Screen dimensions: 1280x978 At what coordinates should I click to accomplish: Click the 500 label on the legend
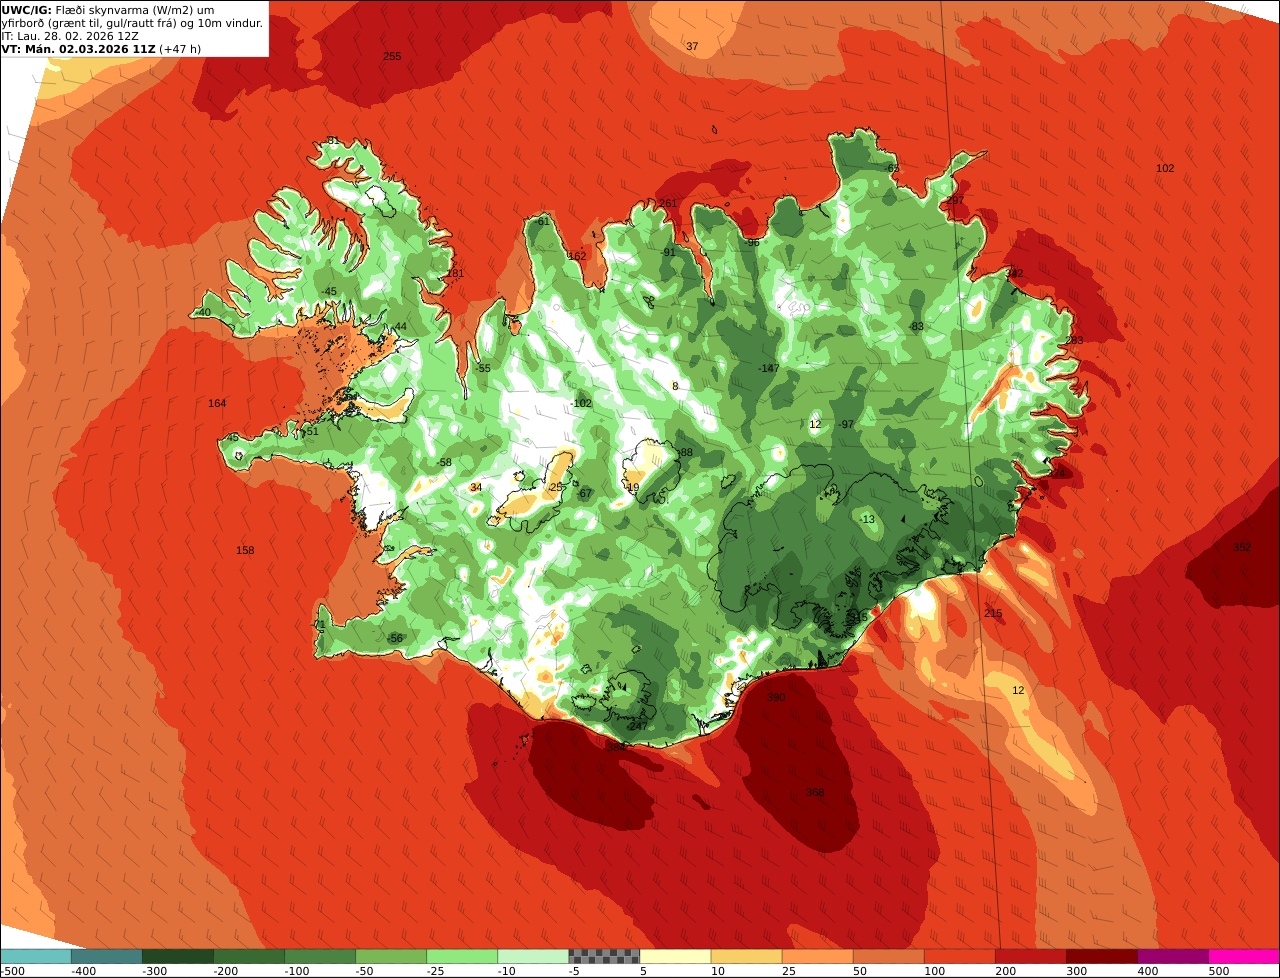pyautogui.click(x=1219, y=971)
